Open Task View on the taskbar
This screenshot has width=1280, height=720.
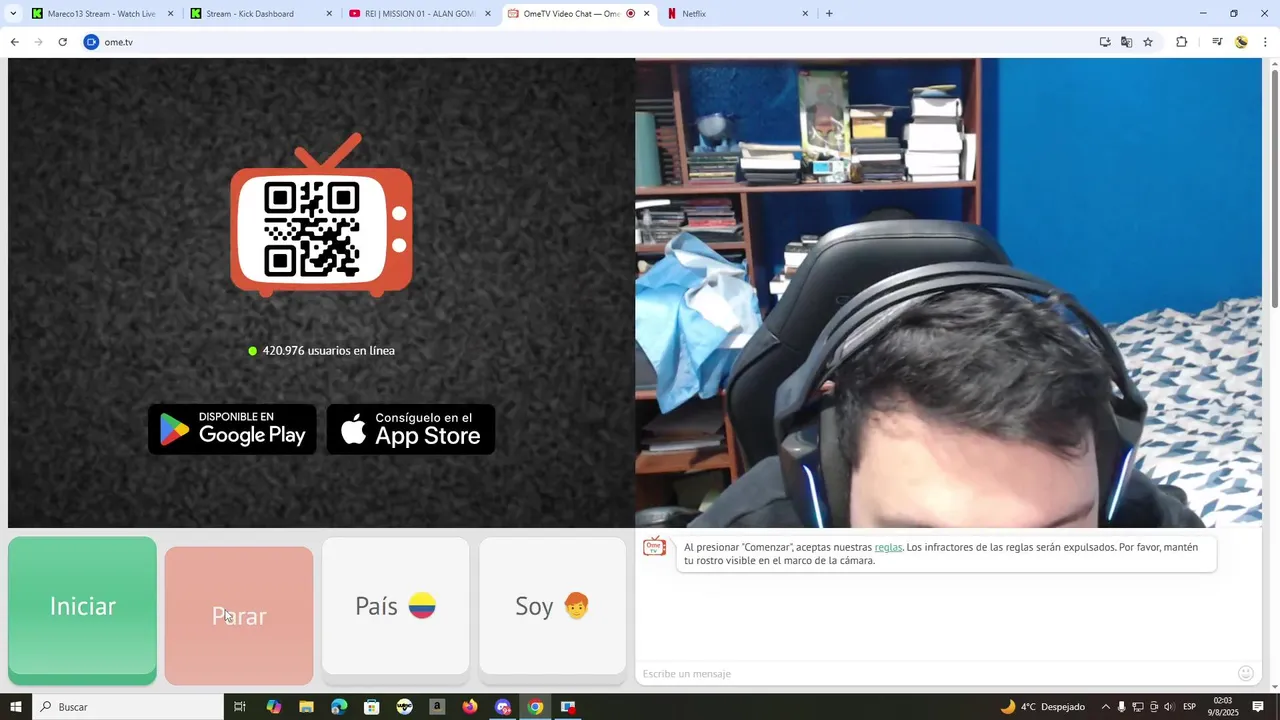(240, 707)
